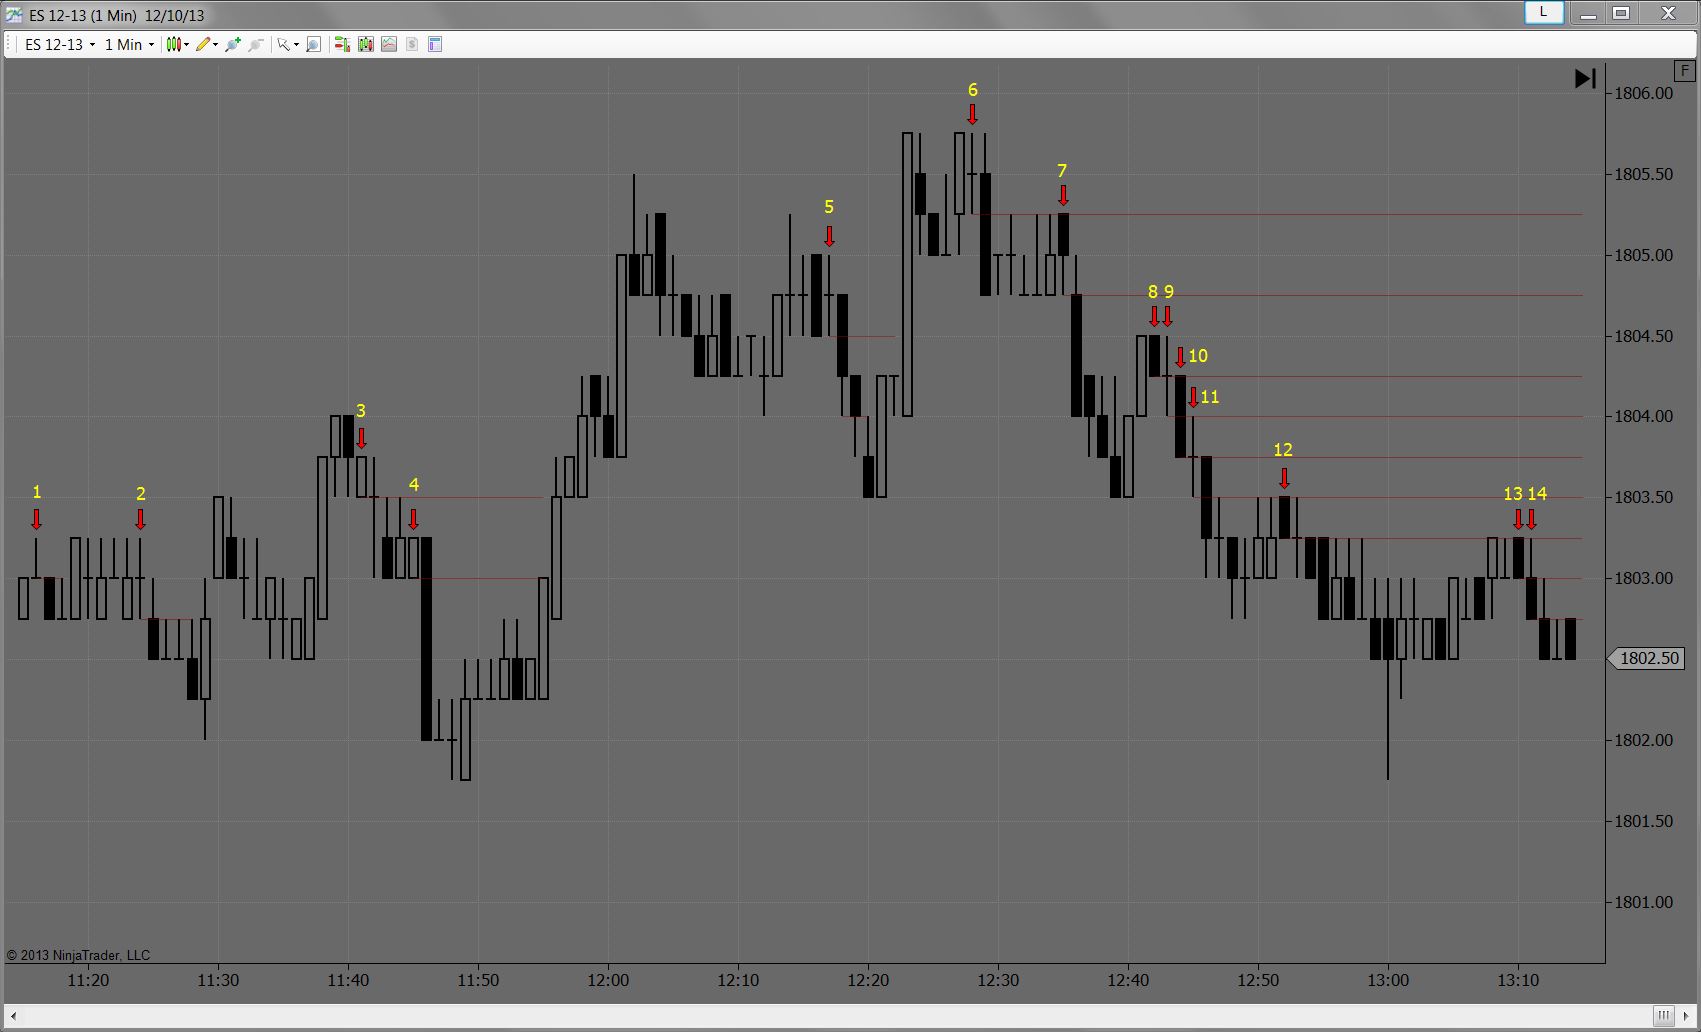Click the 12:00 time axis label
This screenshot has height=1032, width=1701.
(608, 981)
